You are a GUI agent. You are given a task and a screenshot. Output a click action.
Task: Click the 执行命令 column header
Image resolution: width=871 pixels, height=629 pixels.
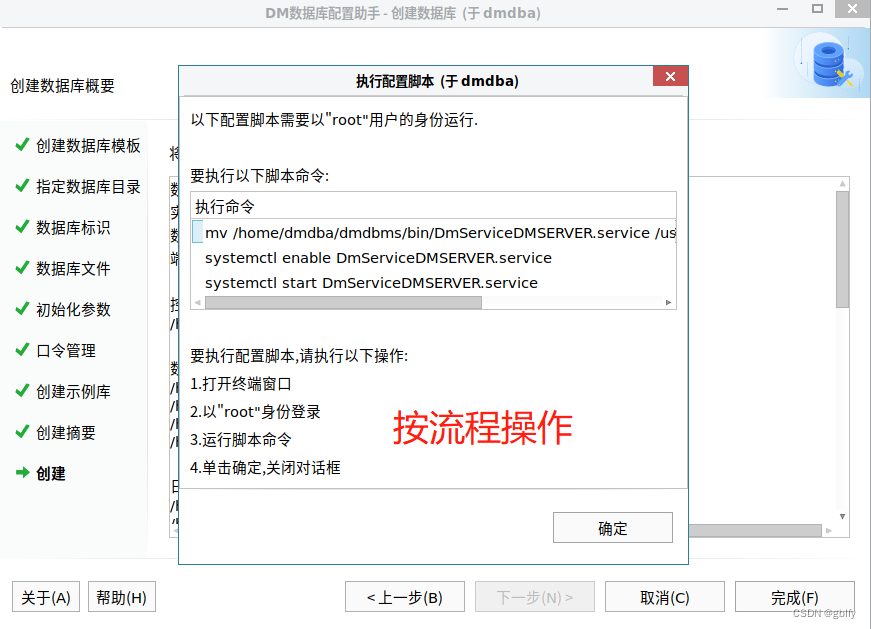coord(433,206)
